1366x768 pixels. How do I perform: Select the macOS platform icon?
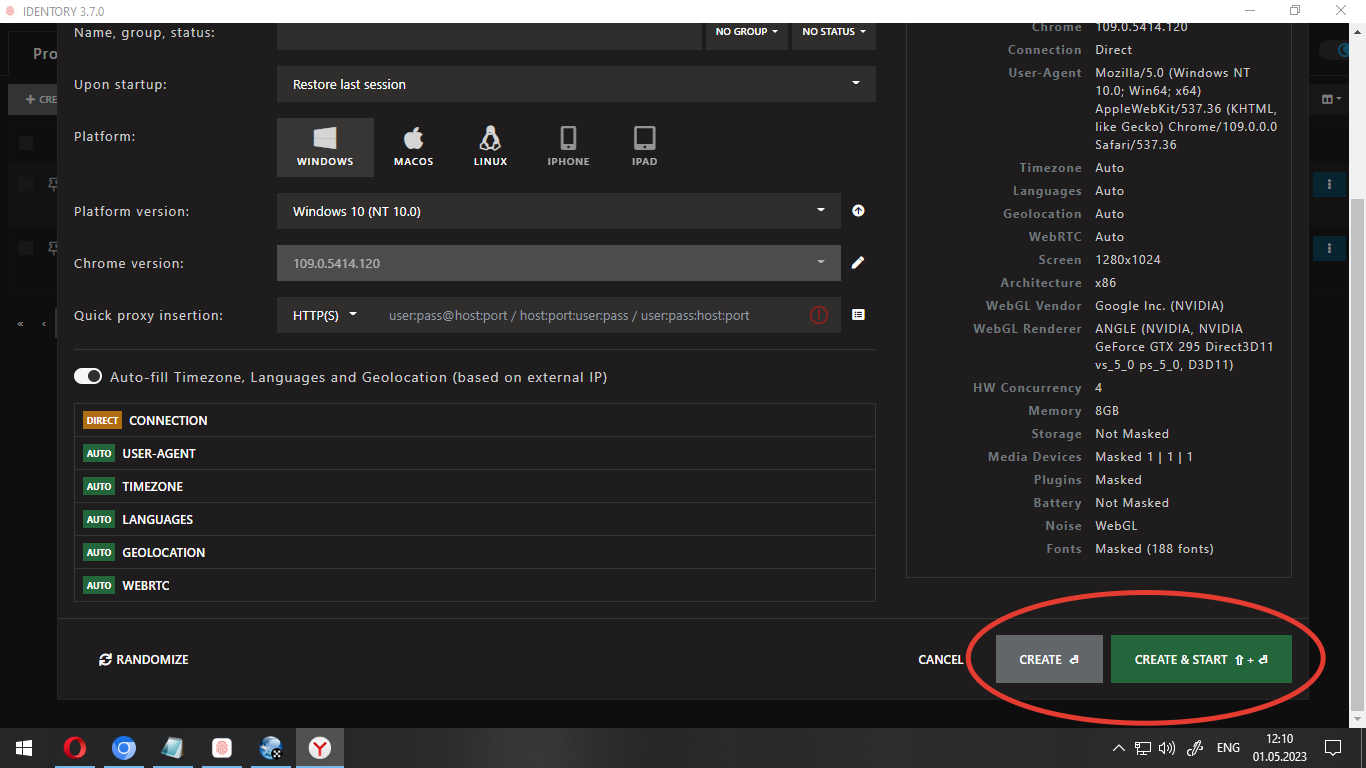point(413,146)
